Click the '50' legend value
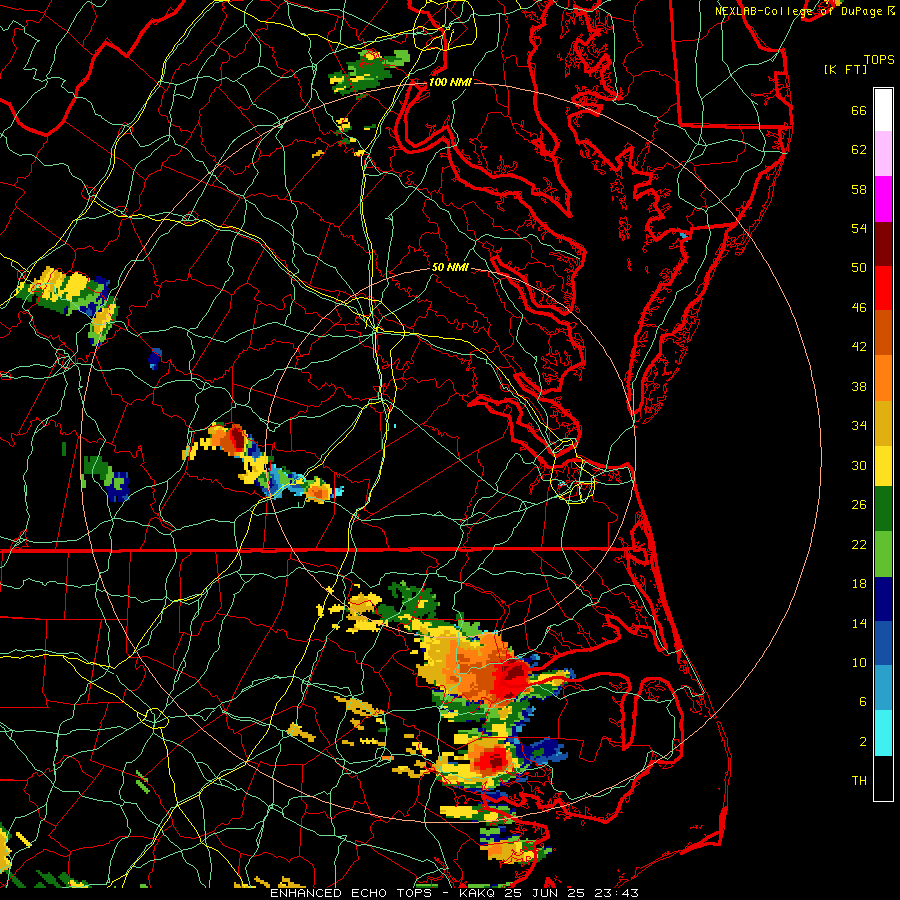This screenshot has height=900, width=900. [x=859, y=268]
